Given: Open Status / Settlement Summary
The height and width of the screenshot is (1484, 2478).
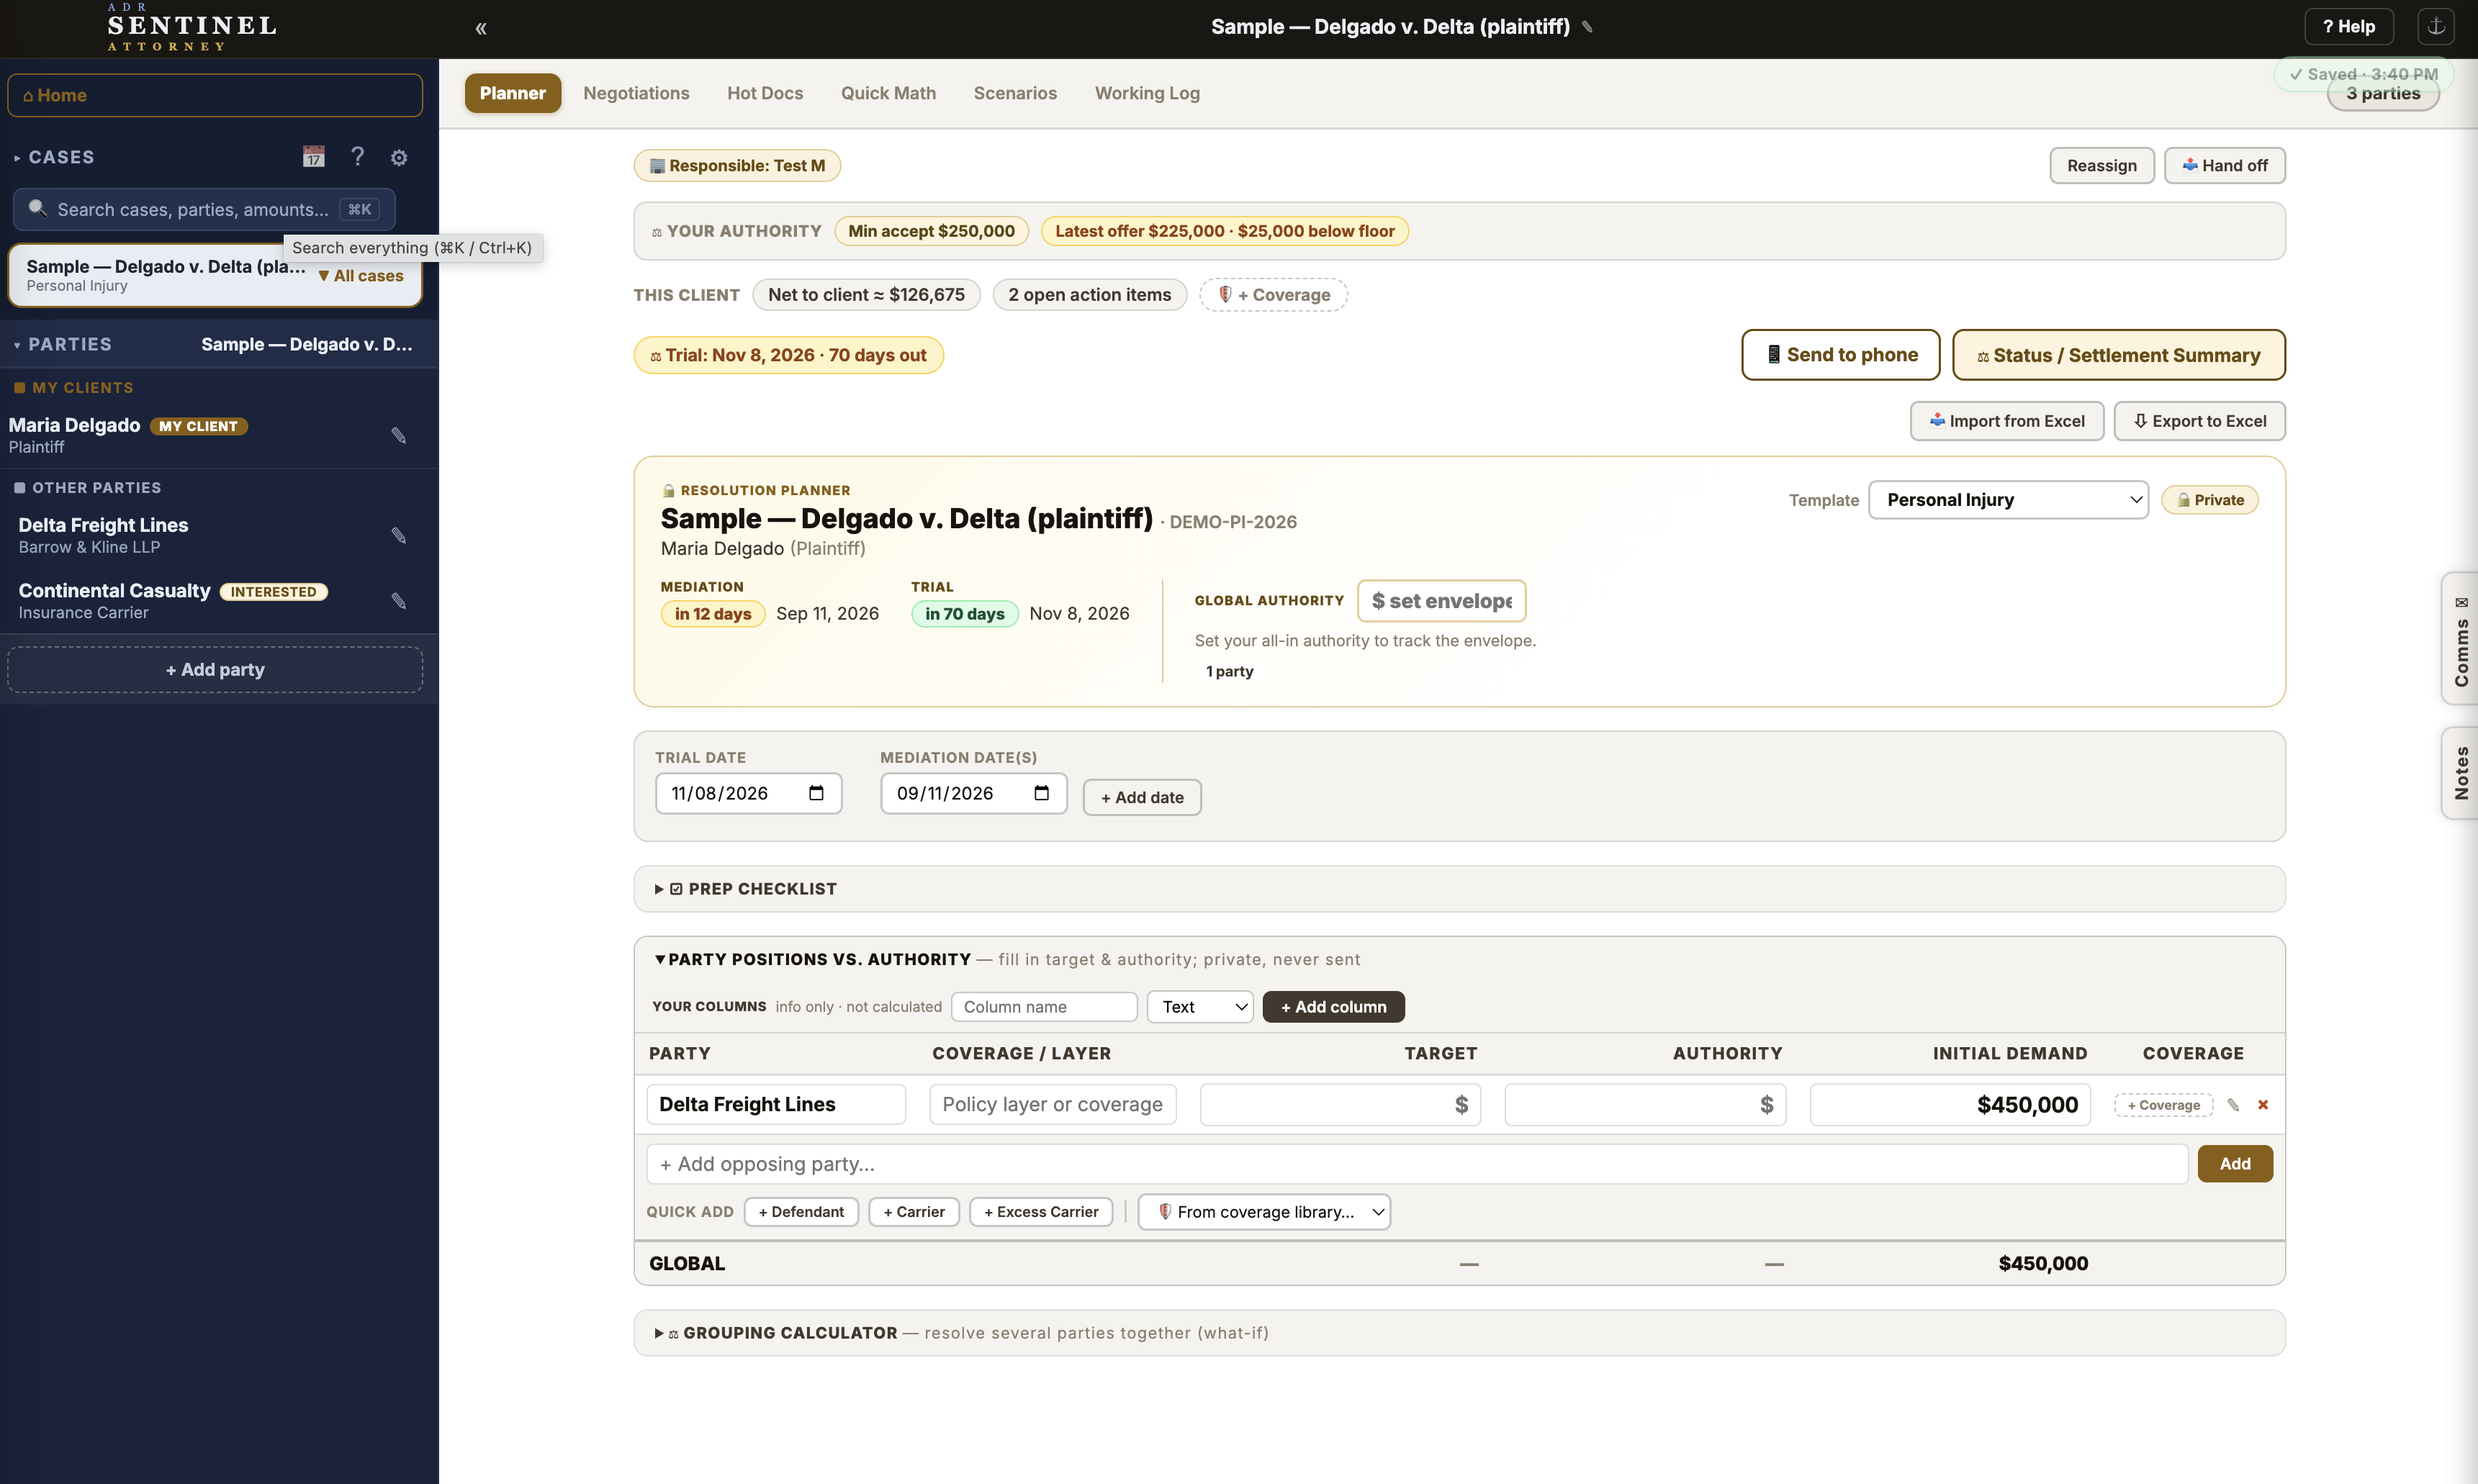Looking at the screenshot, I should [x=2119, y=355].
